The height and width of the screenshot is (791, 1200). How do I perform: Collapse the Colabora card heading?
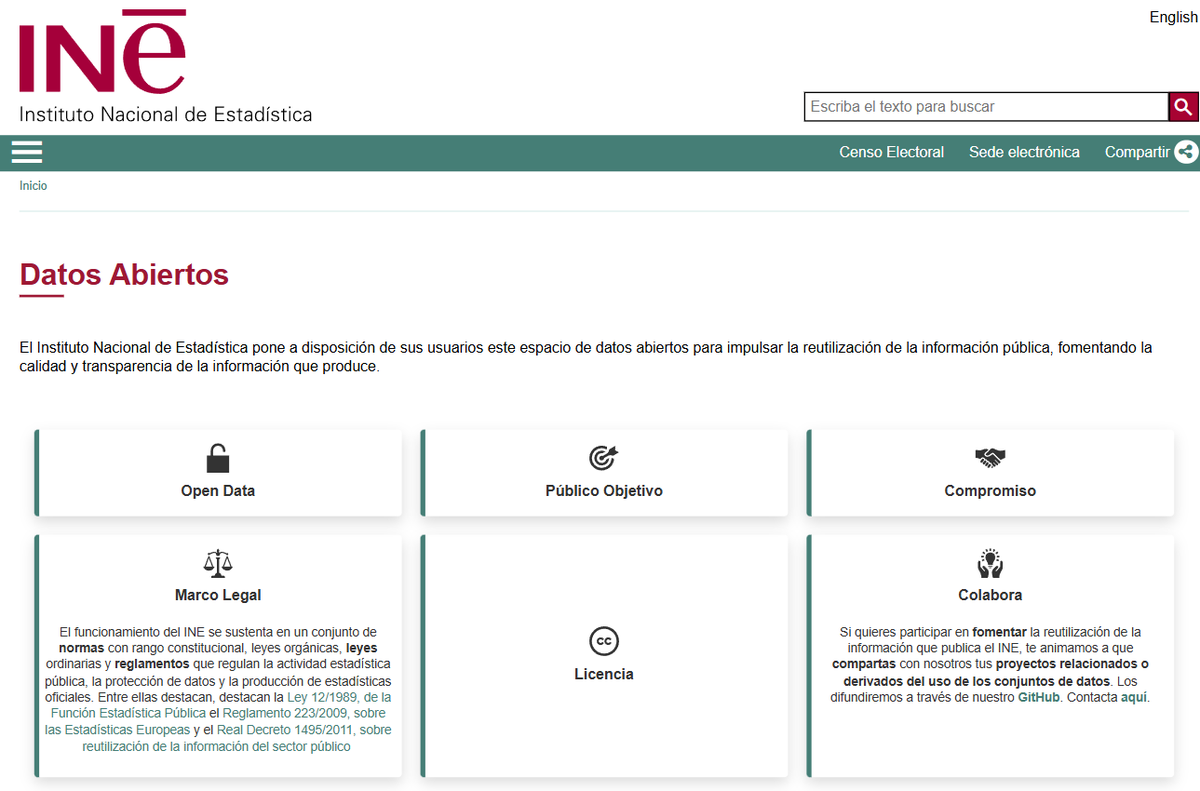point(990,595)
